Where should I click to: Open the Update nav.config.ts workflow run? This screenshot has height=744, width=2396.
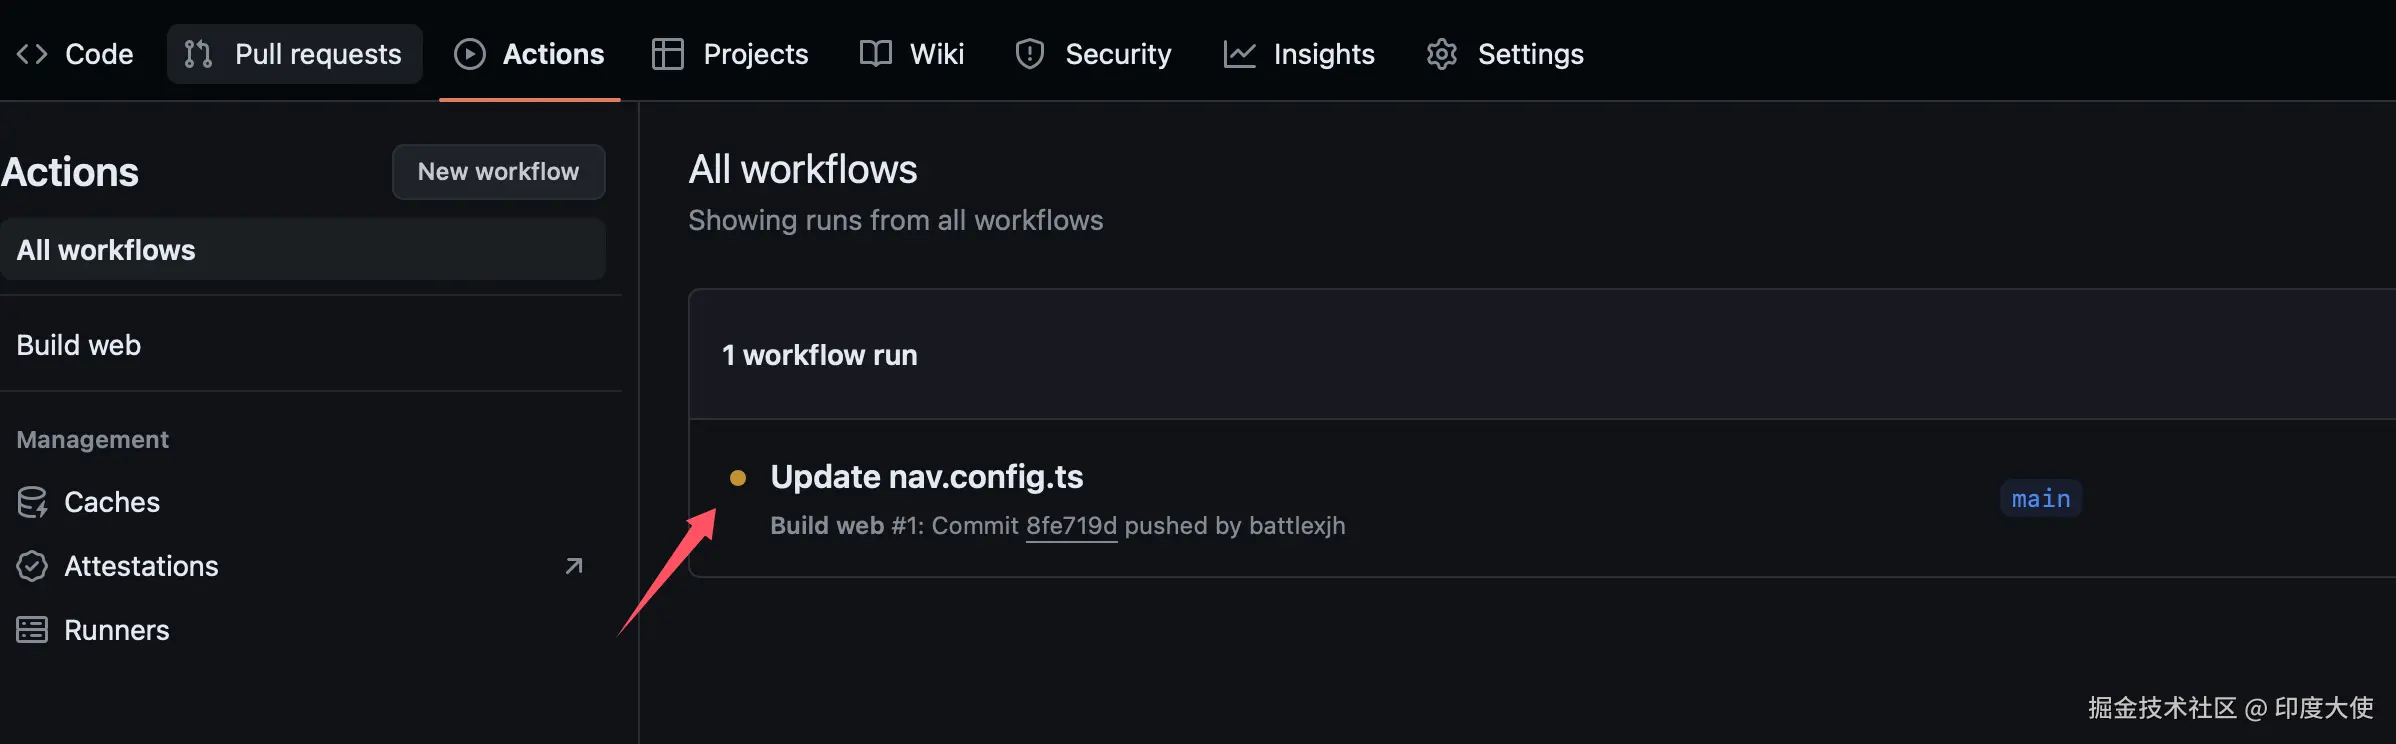point(926,477)
